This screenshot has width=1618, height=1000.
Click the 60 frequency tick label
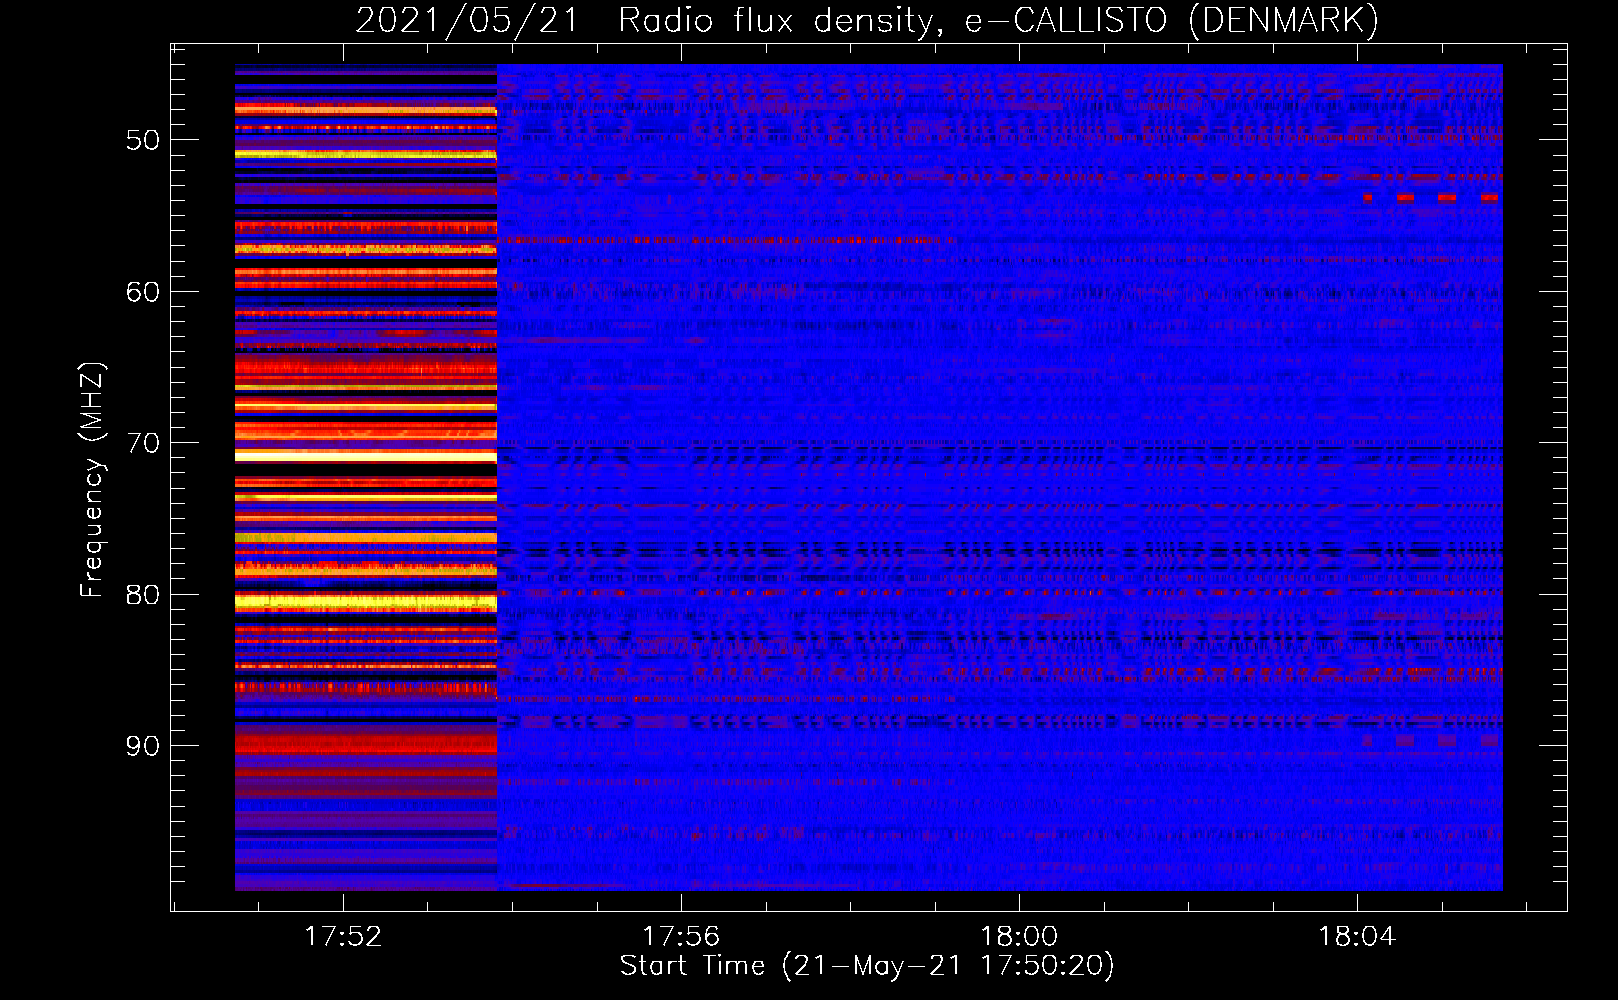click(143, 292)
